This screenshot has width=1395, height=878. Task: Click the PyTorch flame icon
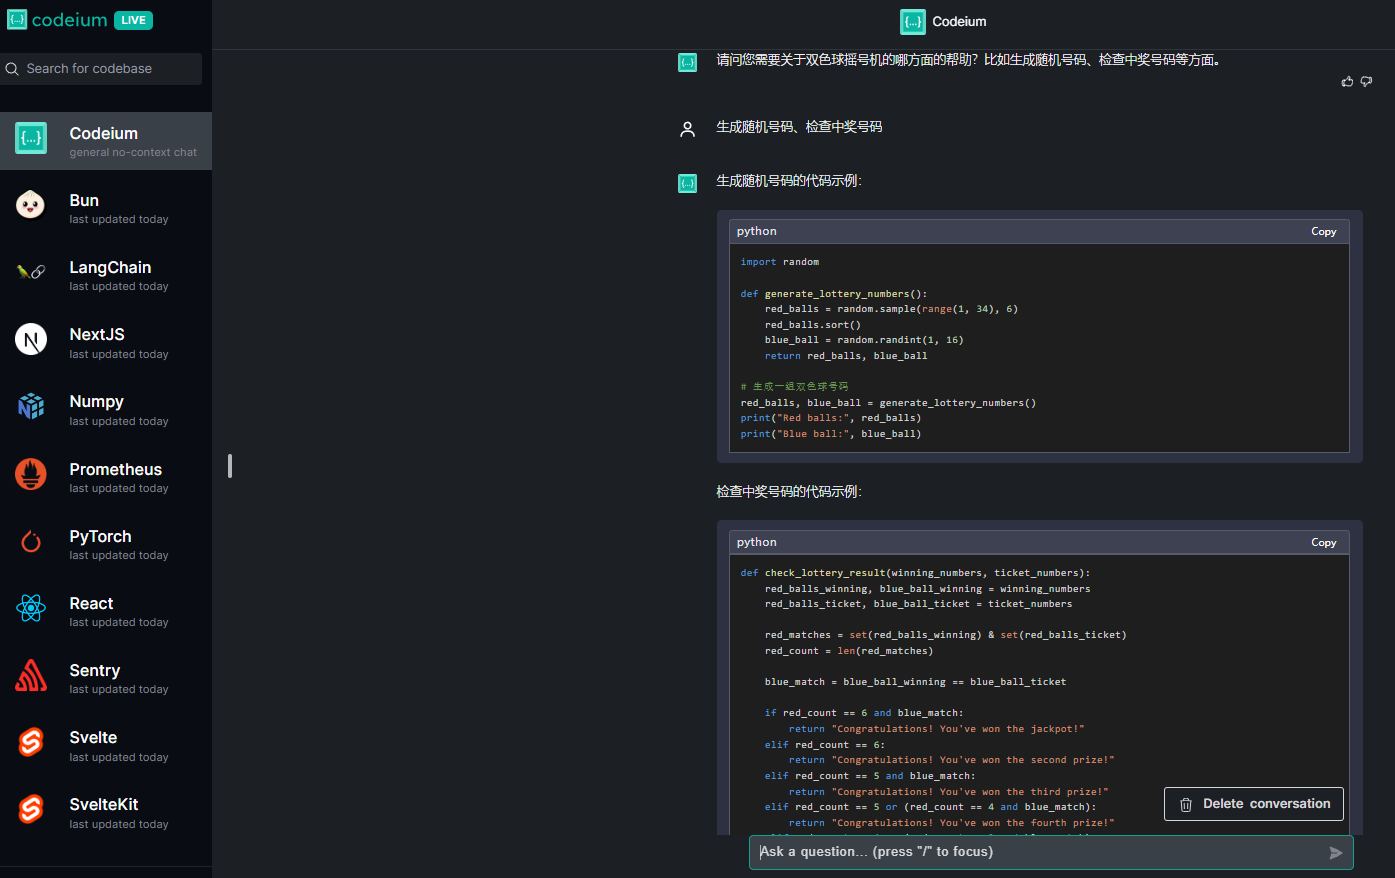31,541
